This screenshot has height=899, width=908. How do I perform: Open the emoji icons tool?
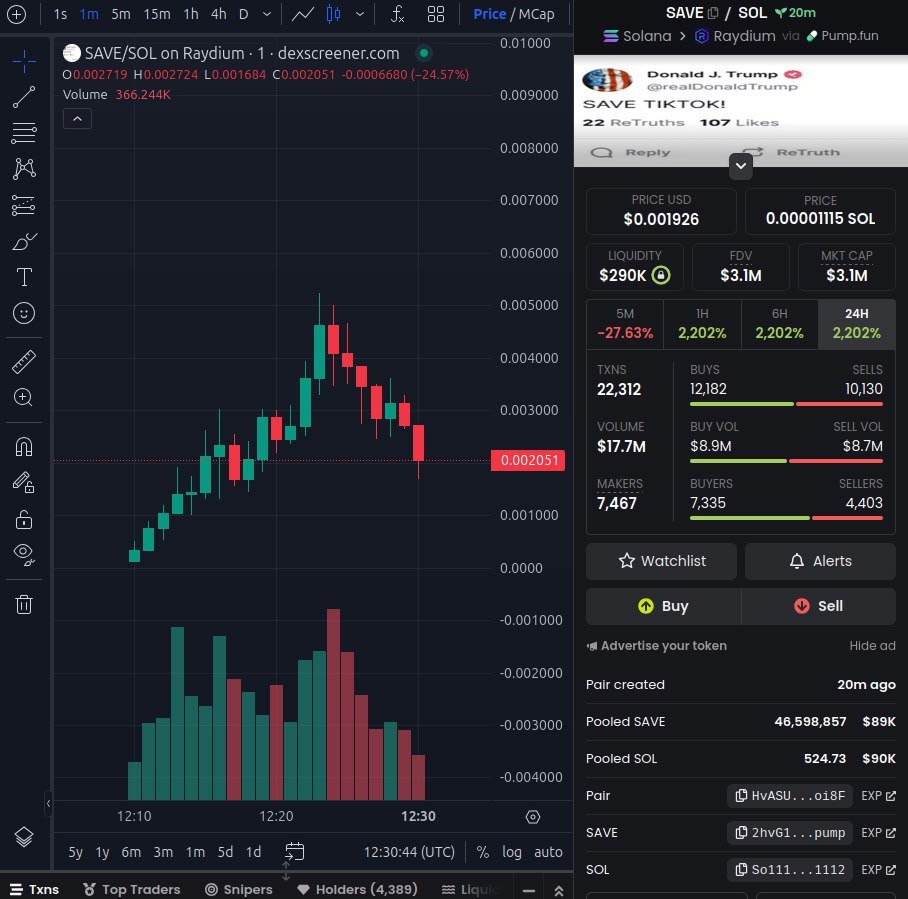(x=24, y=313)
